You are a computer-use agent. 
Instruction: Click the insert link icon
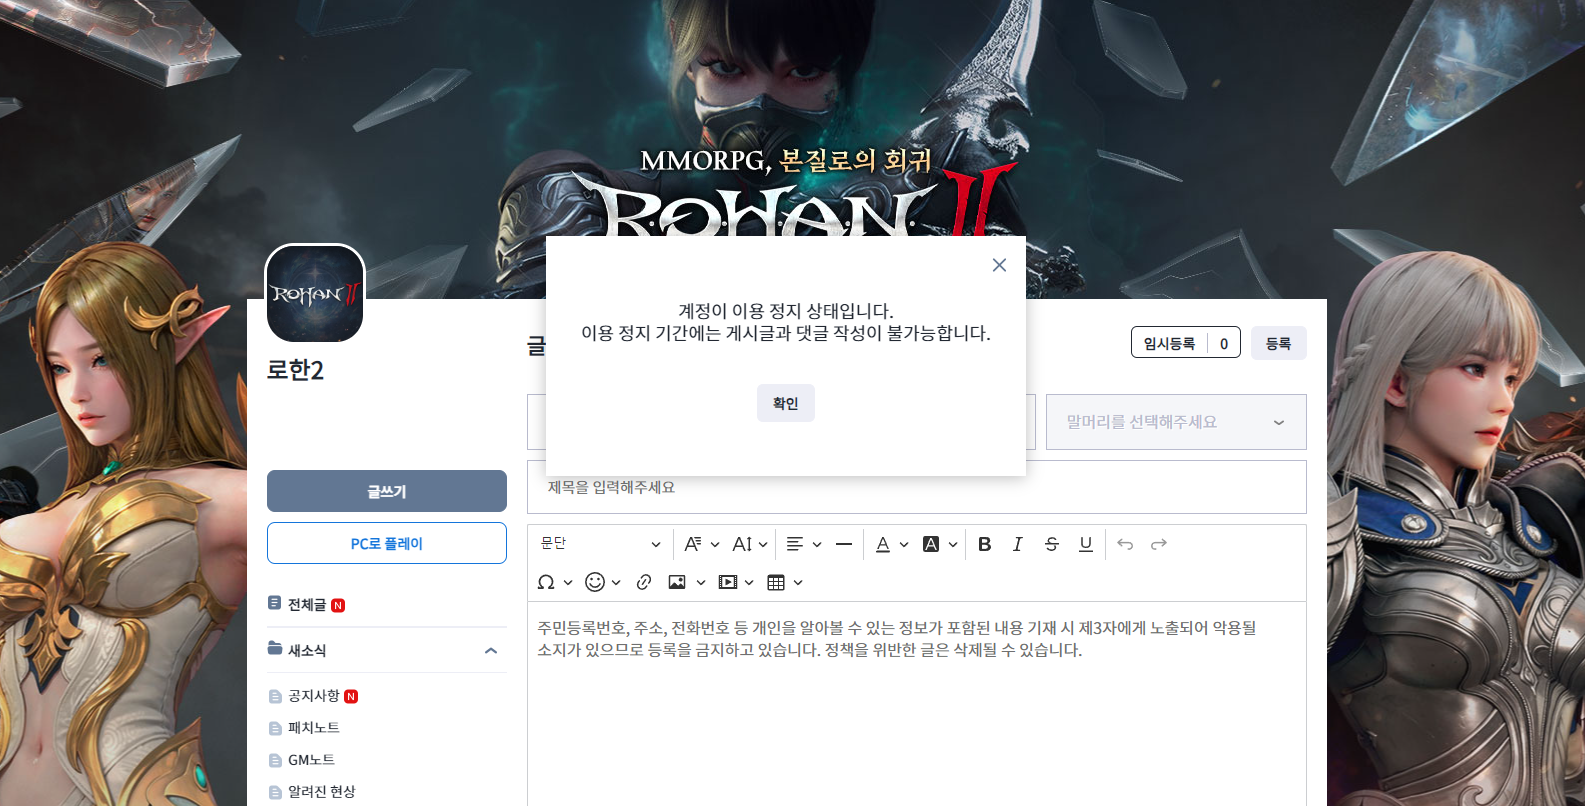coord(644,582)
